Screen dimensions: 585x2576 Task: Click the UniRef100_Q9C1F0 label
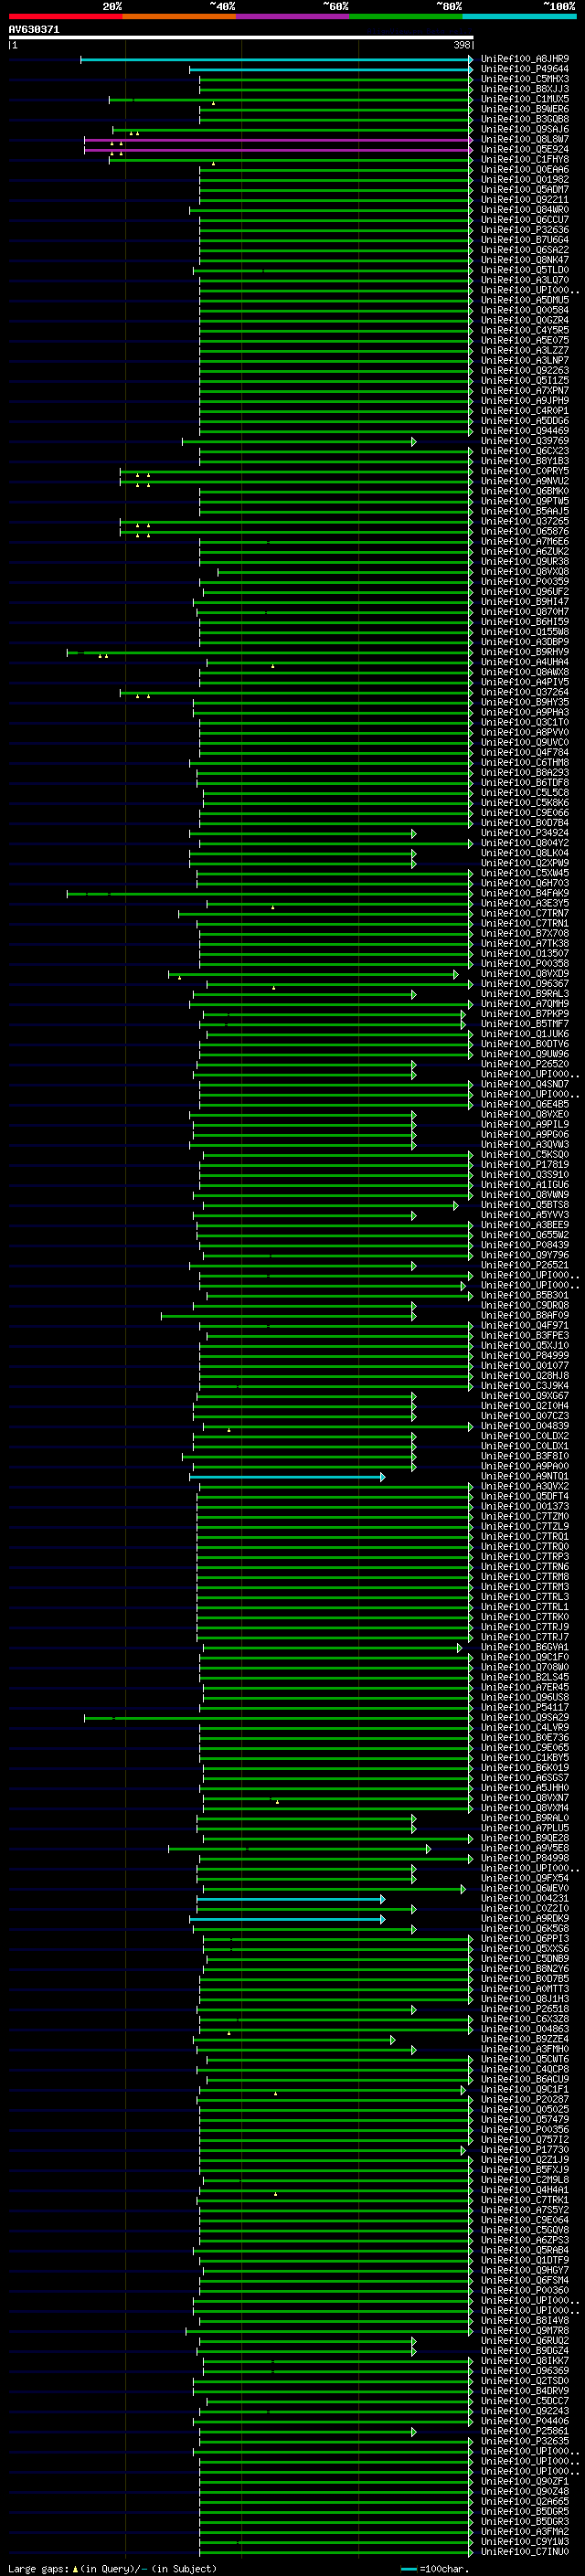524,1657
